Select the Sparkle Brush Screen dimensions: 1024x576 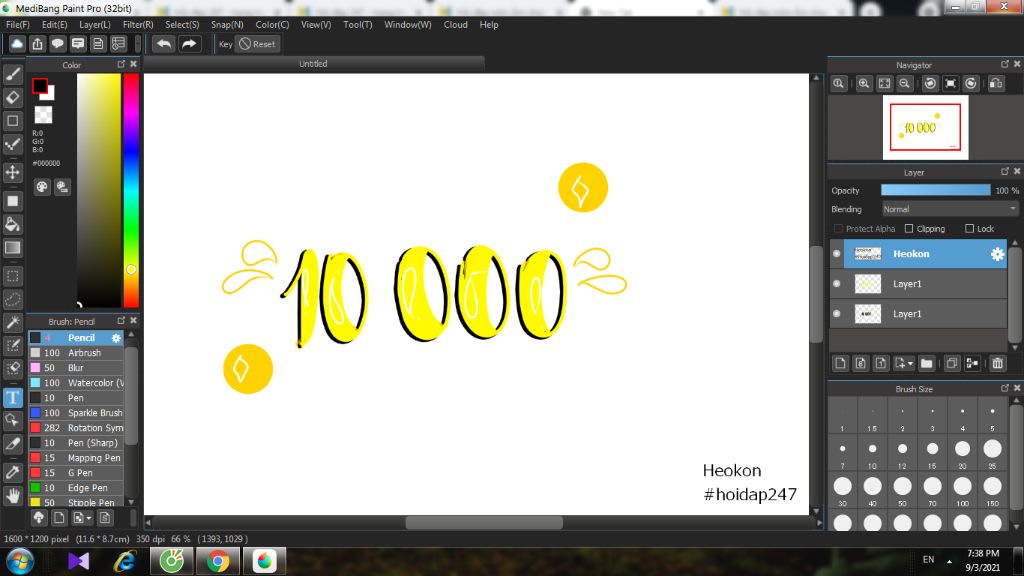(x=76, y=413)
